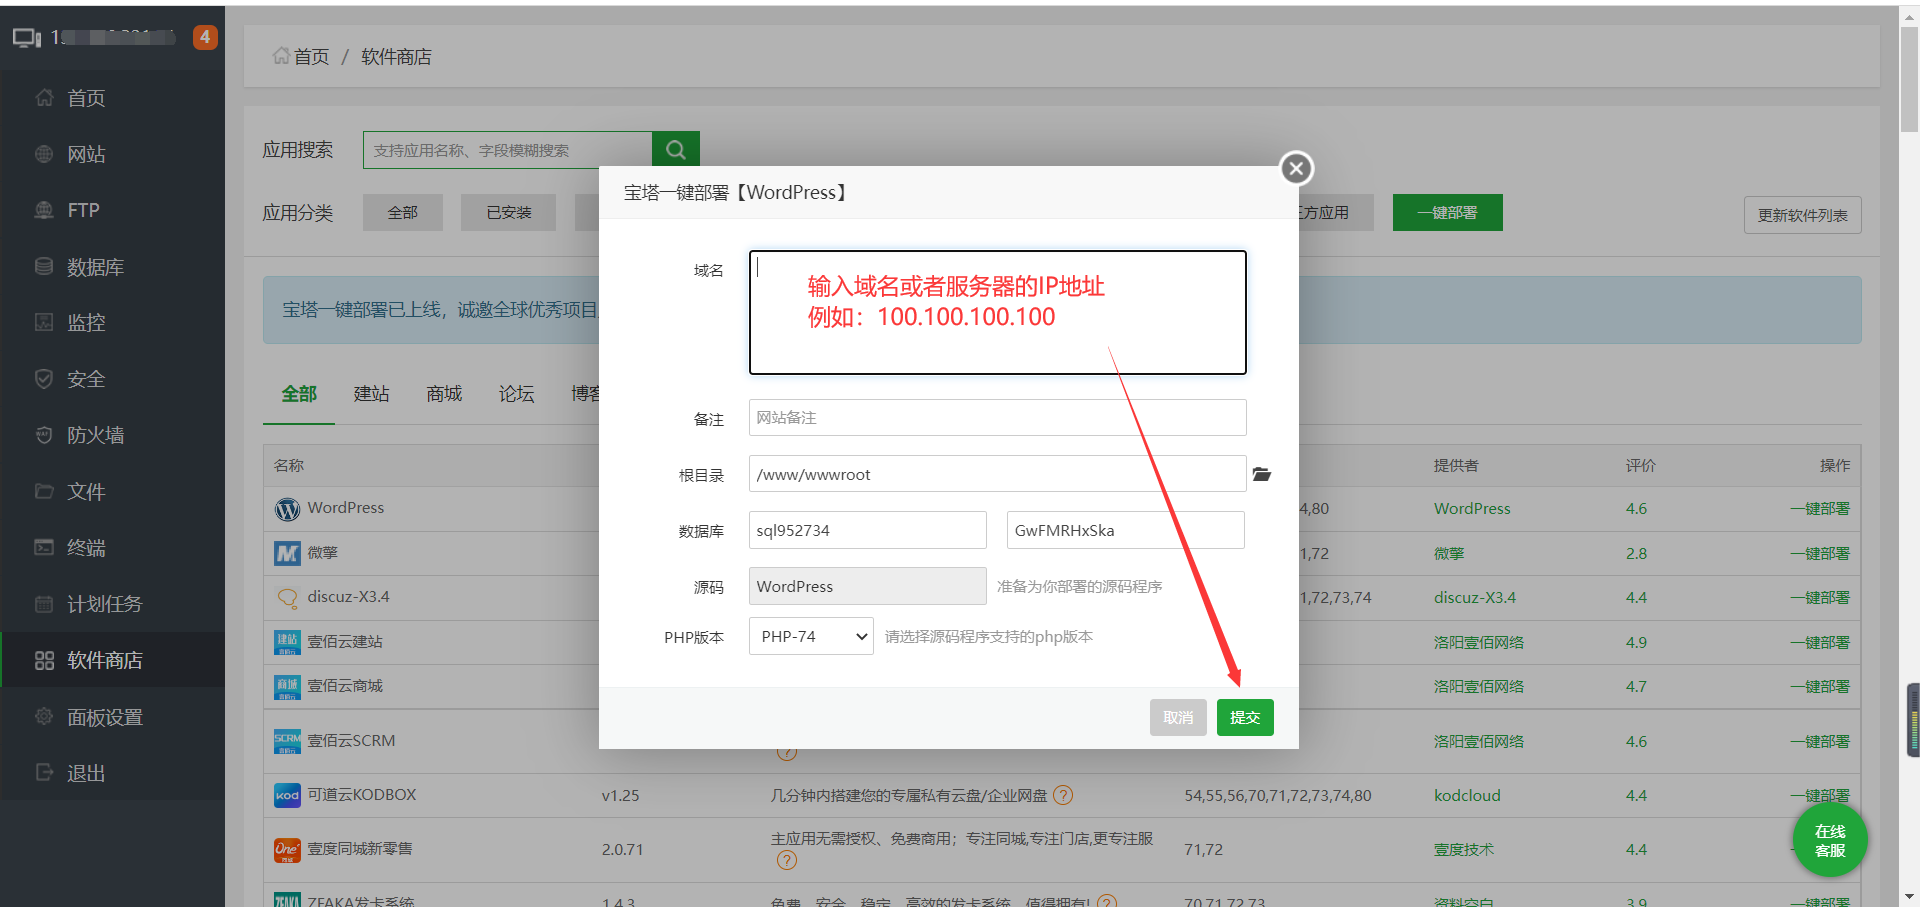
Task: Open the 安全 sidebar item
Action: point(112,379)
